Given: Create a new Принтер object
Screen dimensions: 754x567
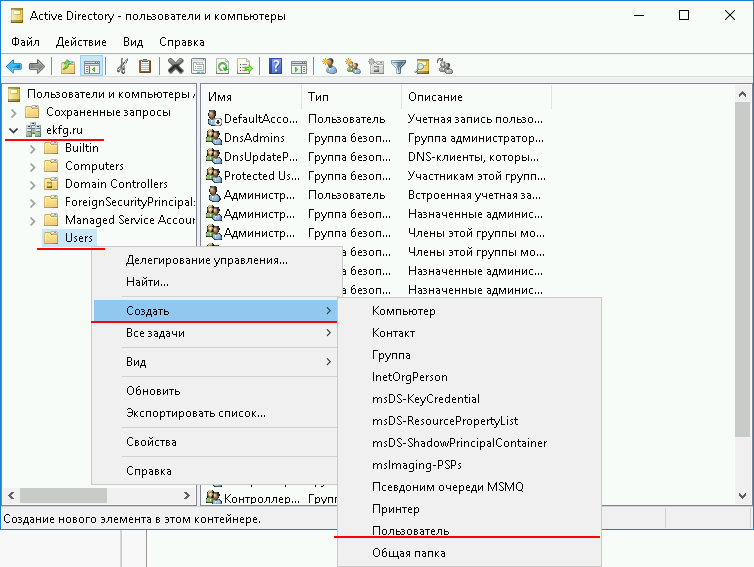Looking at the screenshot, I should pyautogui.click(x=469, y=509).
